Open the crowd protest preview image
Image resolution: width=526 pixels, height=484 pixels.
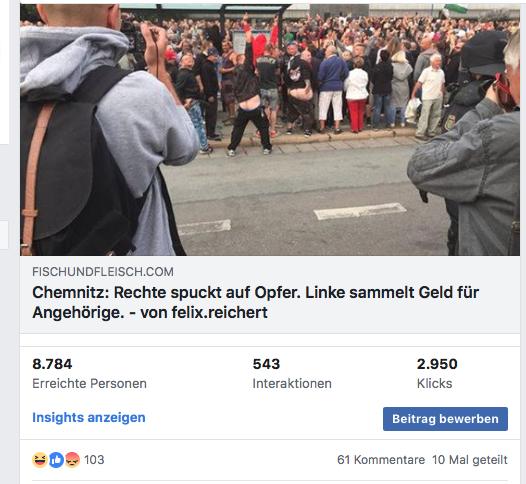pyautogui.click(x=270, y=130)
